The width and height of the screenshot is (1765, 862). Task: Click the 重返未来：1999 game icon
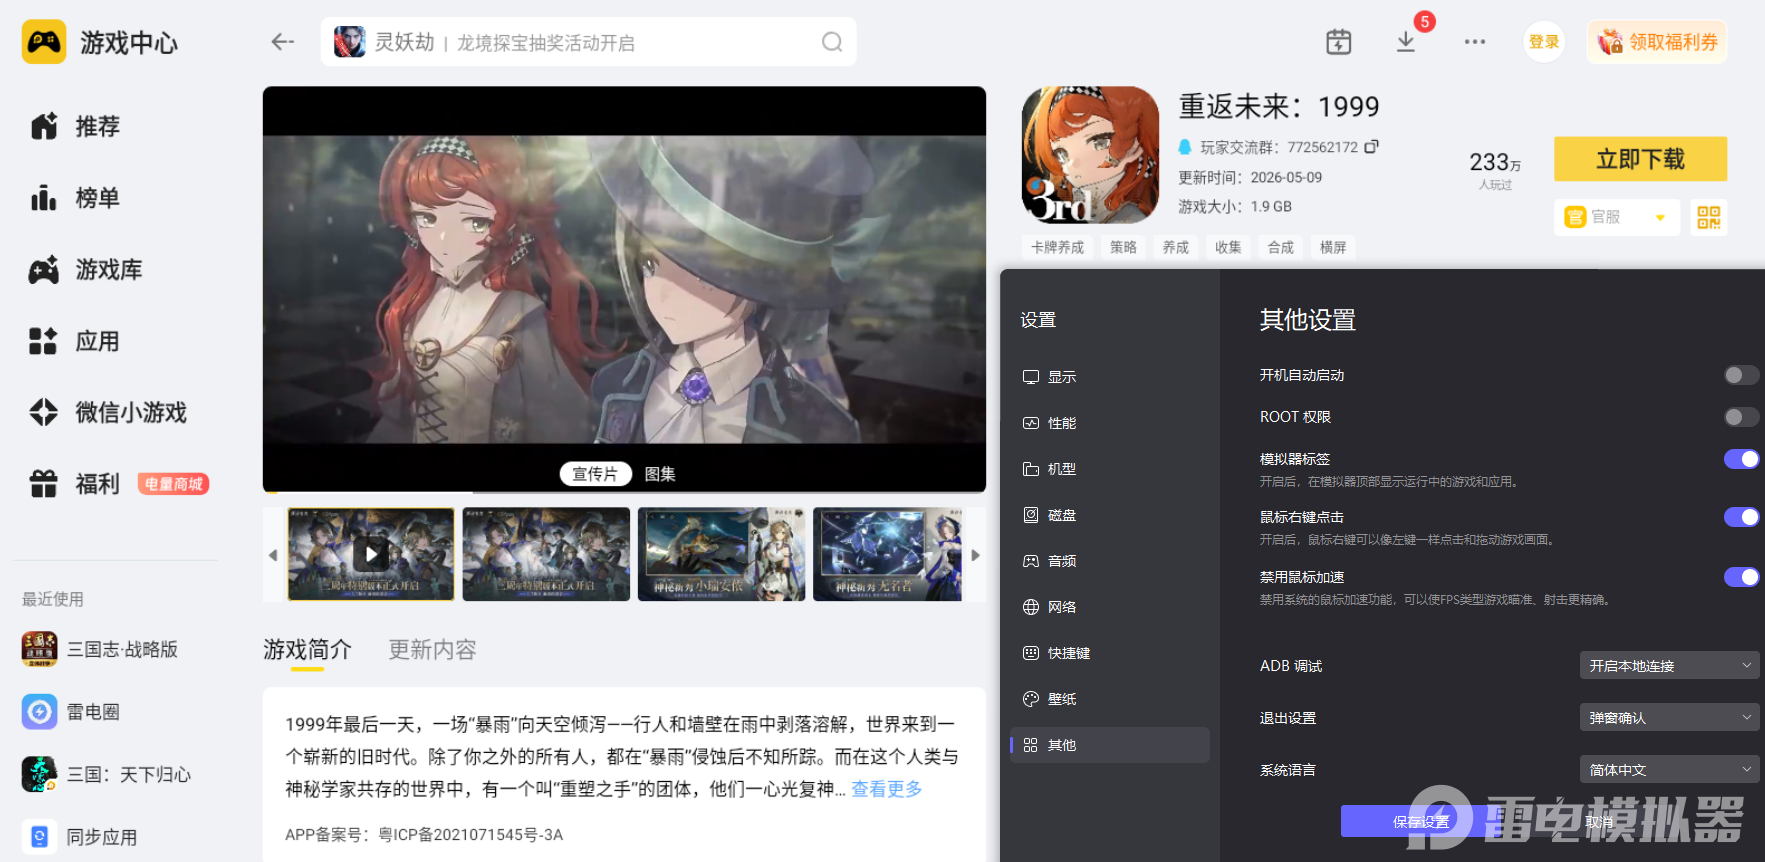click(1090, 155)
